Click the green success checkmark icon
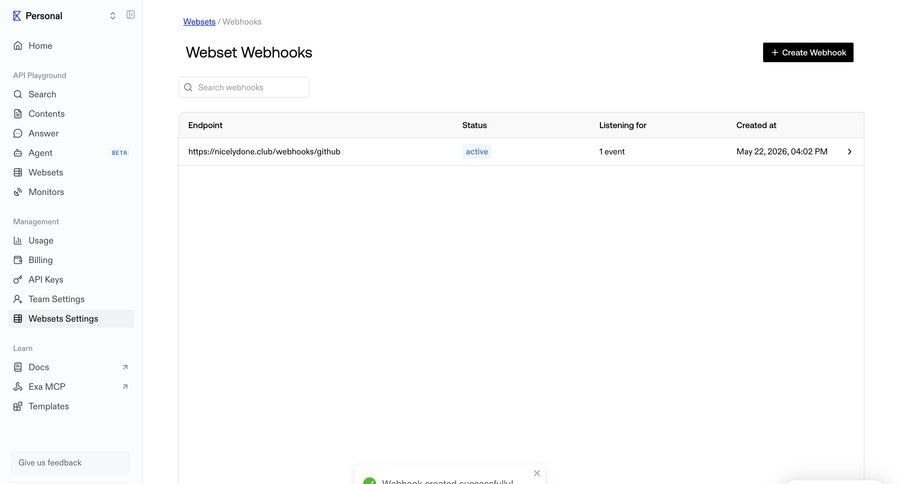Screen dimensions: 900x484 pos(370,481)
